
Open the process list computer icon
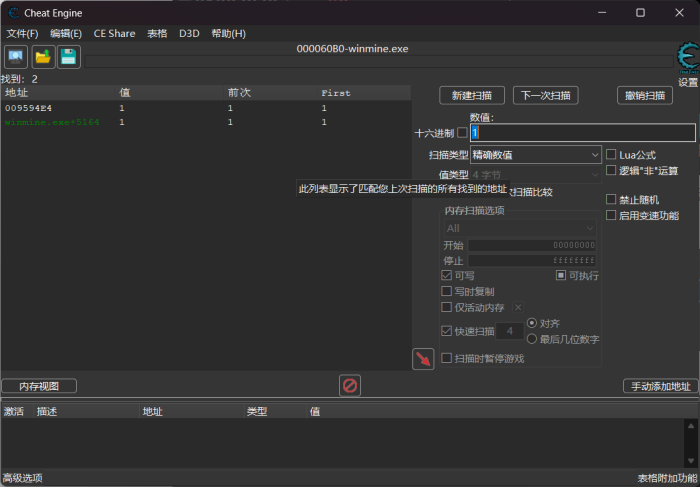point(16,57)
